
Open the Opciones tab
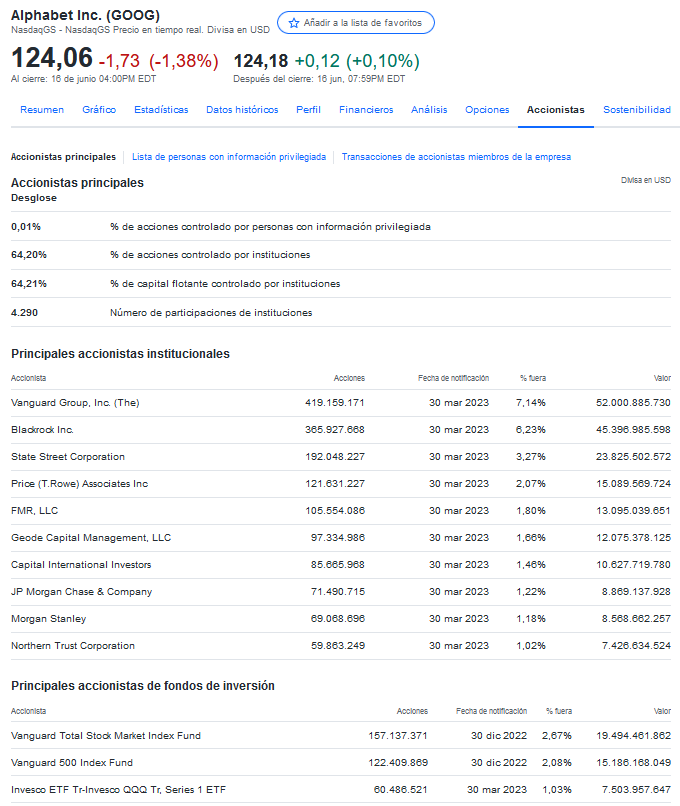click(x=487, y=109)
